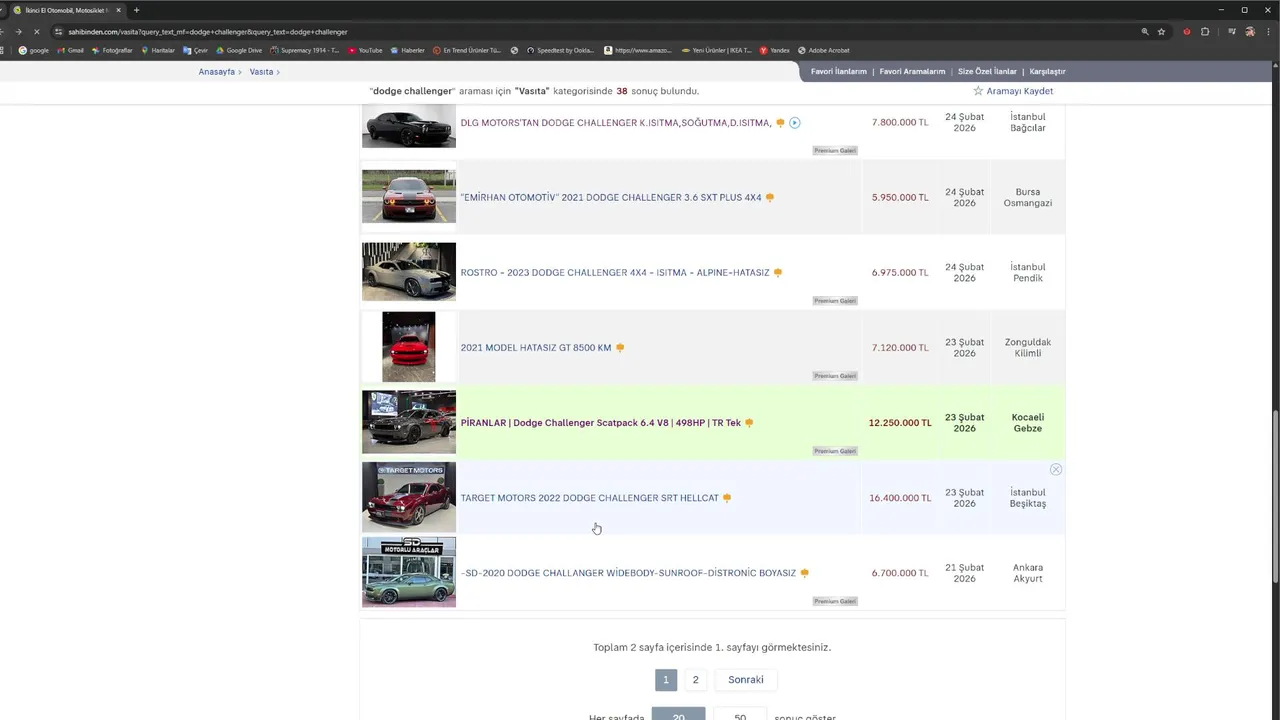The image size is (1280, 720).
Task: Open the Gmail bookmark
Action: click(x=70, y=50)
